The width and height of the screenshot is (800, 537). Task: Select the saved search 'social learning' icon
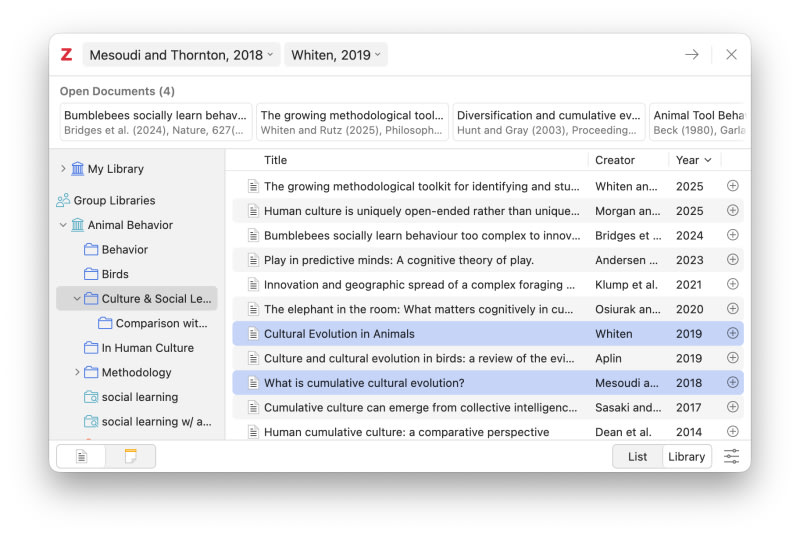pyautogui.click(x=91, y=397)
